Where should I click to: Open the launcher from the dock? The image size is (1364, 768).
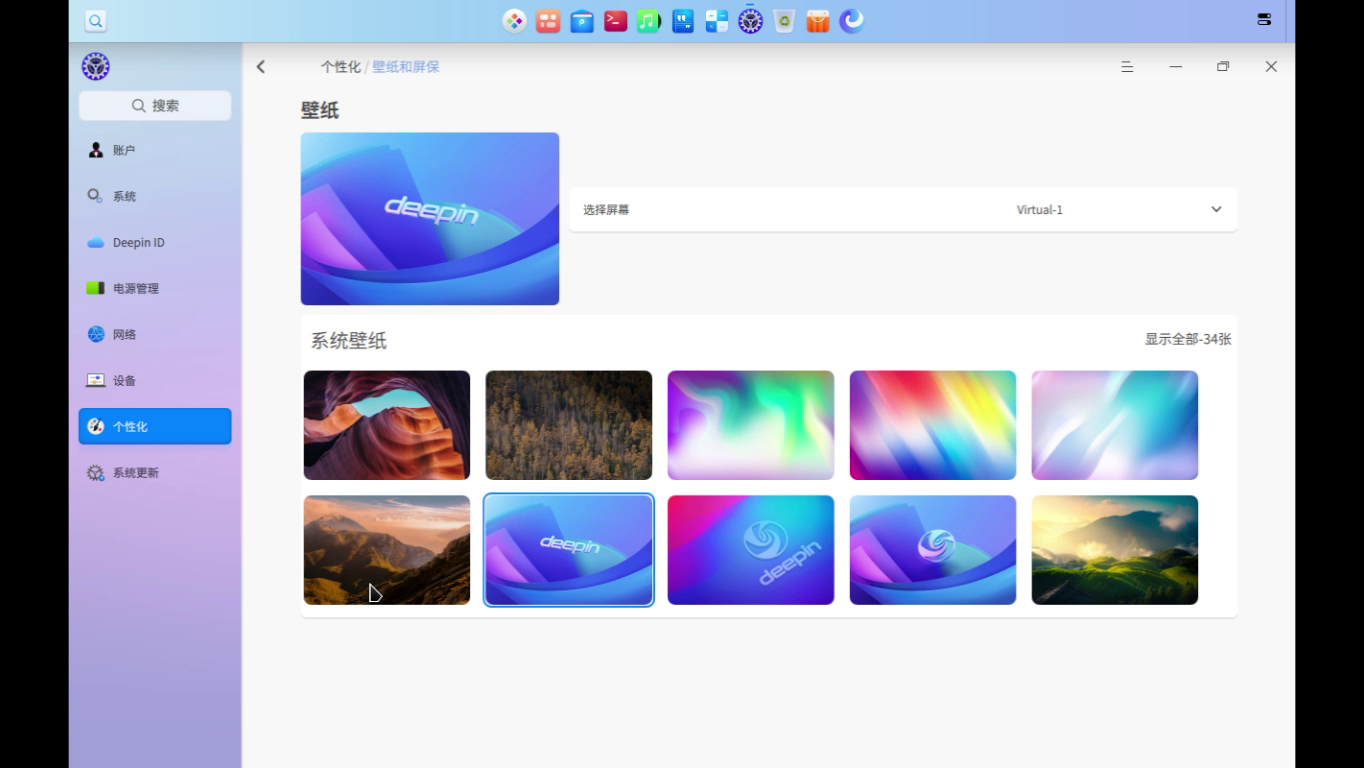click(x=514, y=21)
